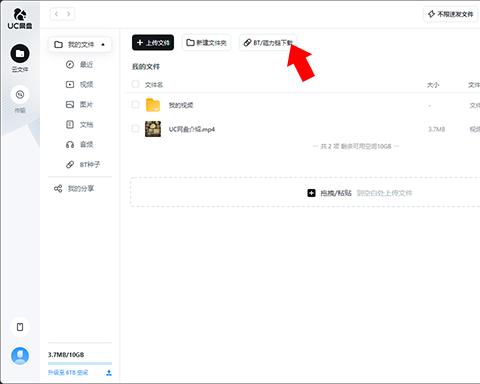Viewport: 480px width, 384px height.
Task: Click 不限速发文件 at the top right
Action: pyautogui.click(x=450, y=14)
